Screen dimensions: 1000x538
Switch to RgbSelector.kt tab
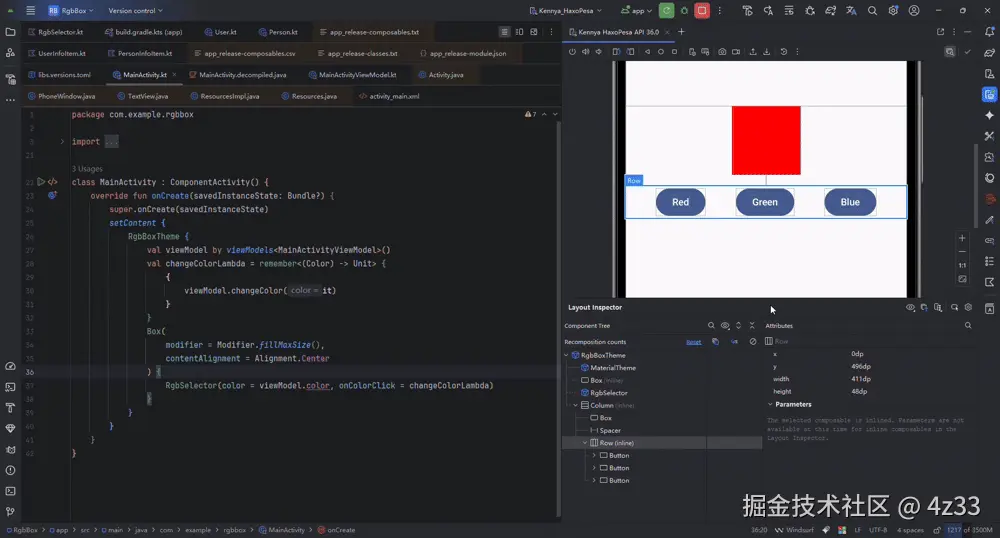click(55, 32)
